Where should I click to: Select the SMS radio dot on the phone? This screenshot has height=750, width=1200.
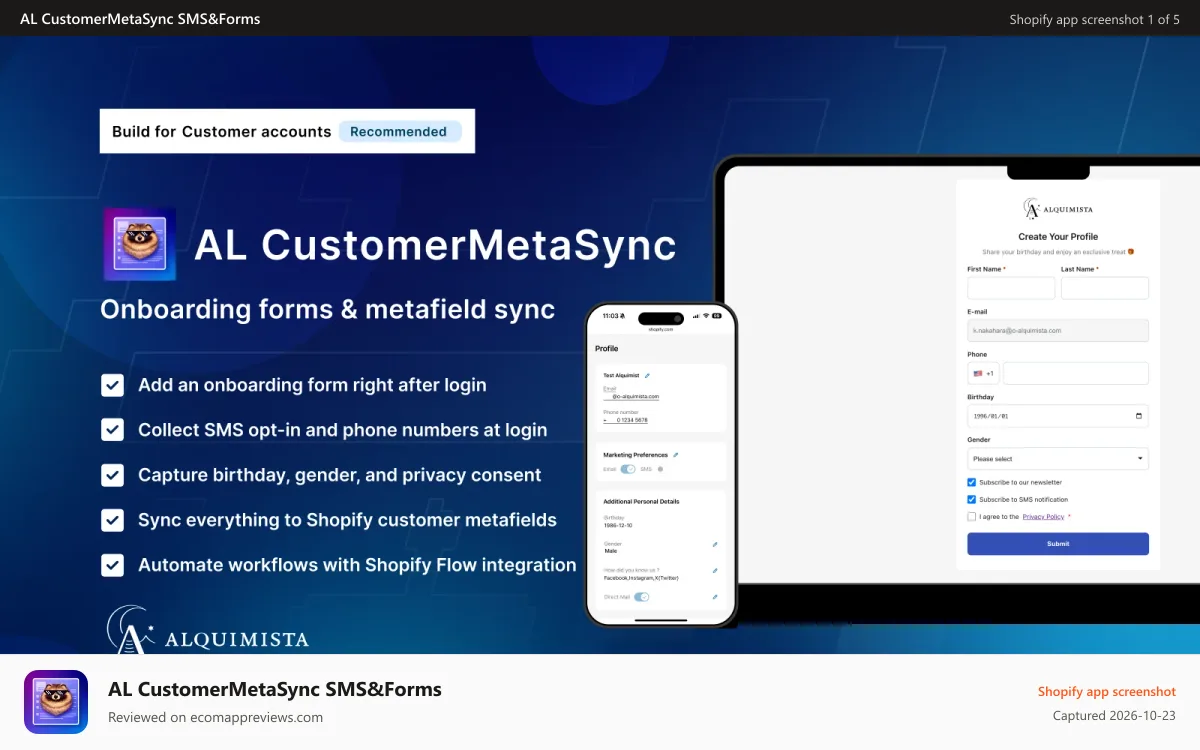(660, 468)
